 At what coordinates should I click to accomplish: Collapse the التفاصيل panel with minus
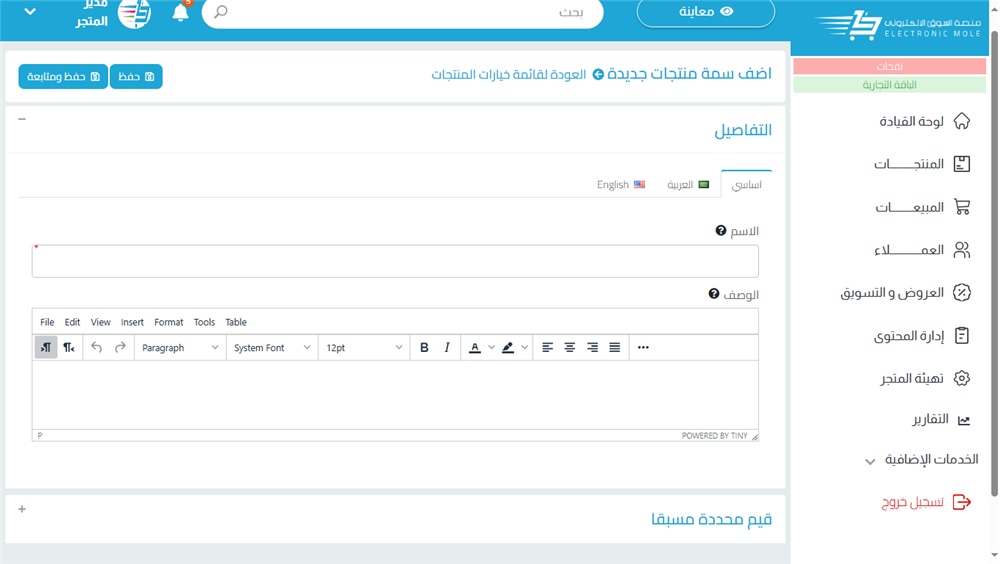22,119
